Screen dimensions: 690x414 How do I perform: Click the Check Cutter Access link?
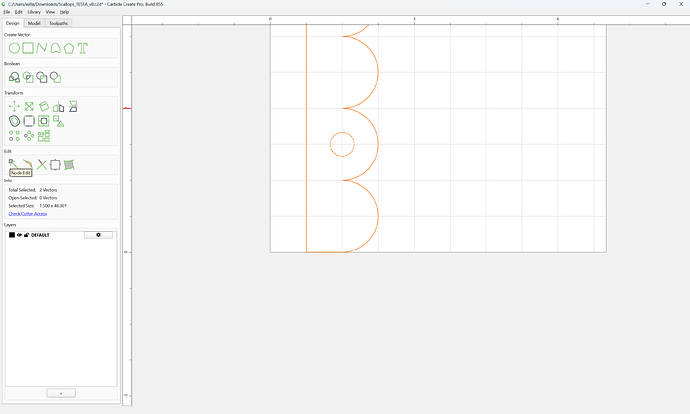pyautogui.click(x=28, y=214)
